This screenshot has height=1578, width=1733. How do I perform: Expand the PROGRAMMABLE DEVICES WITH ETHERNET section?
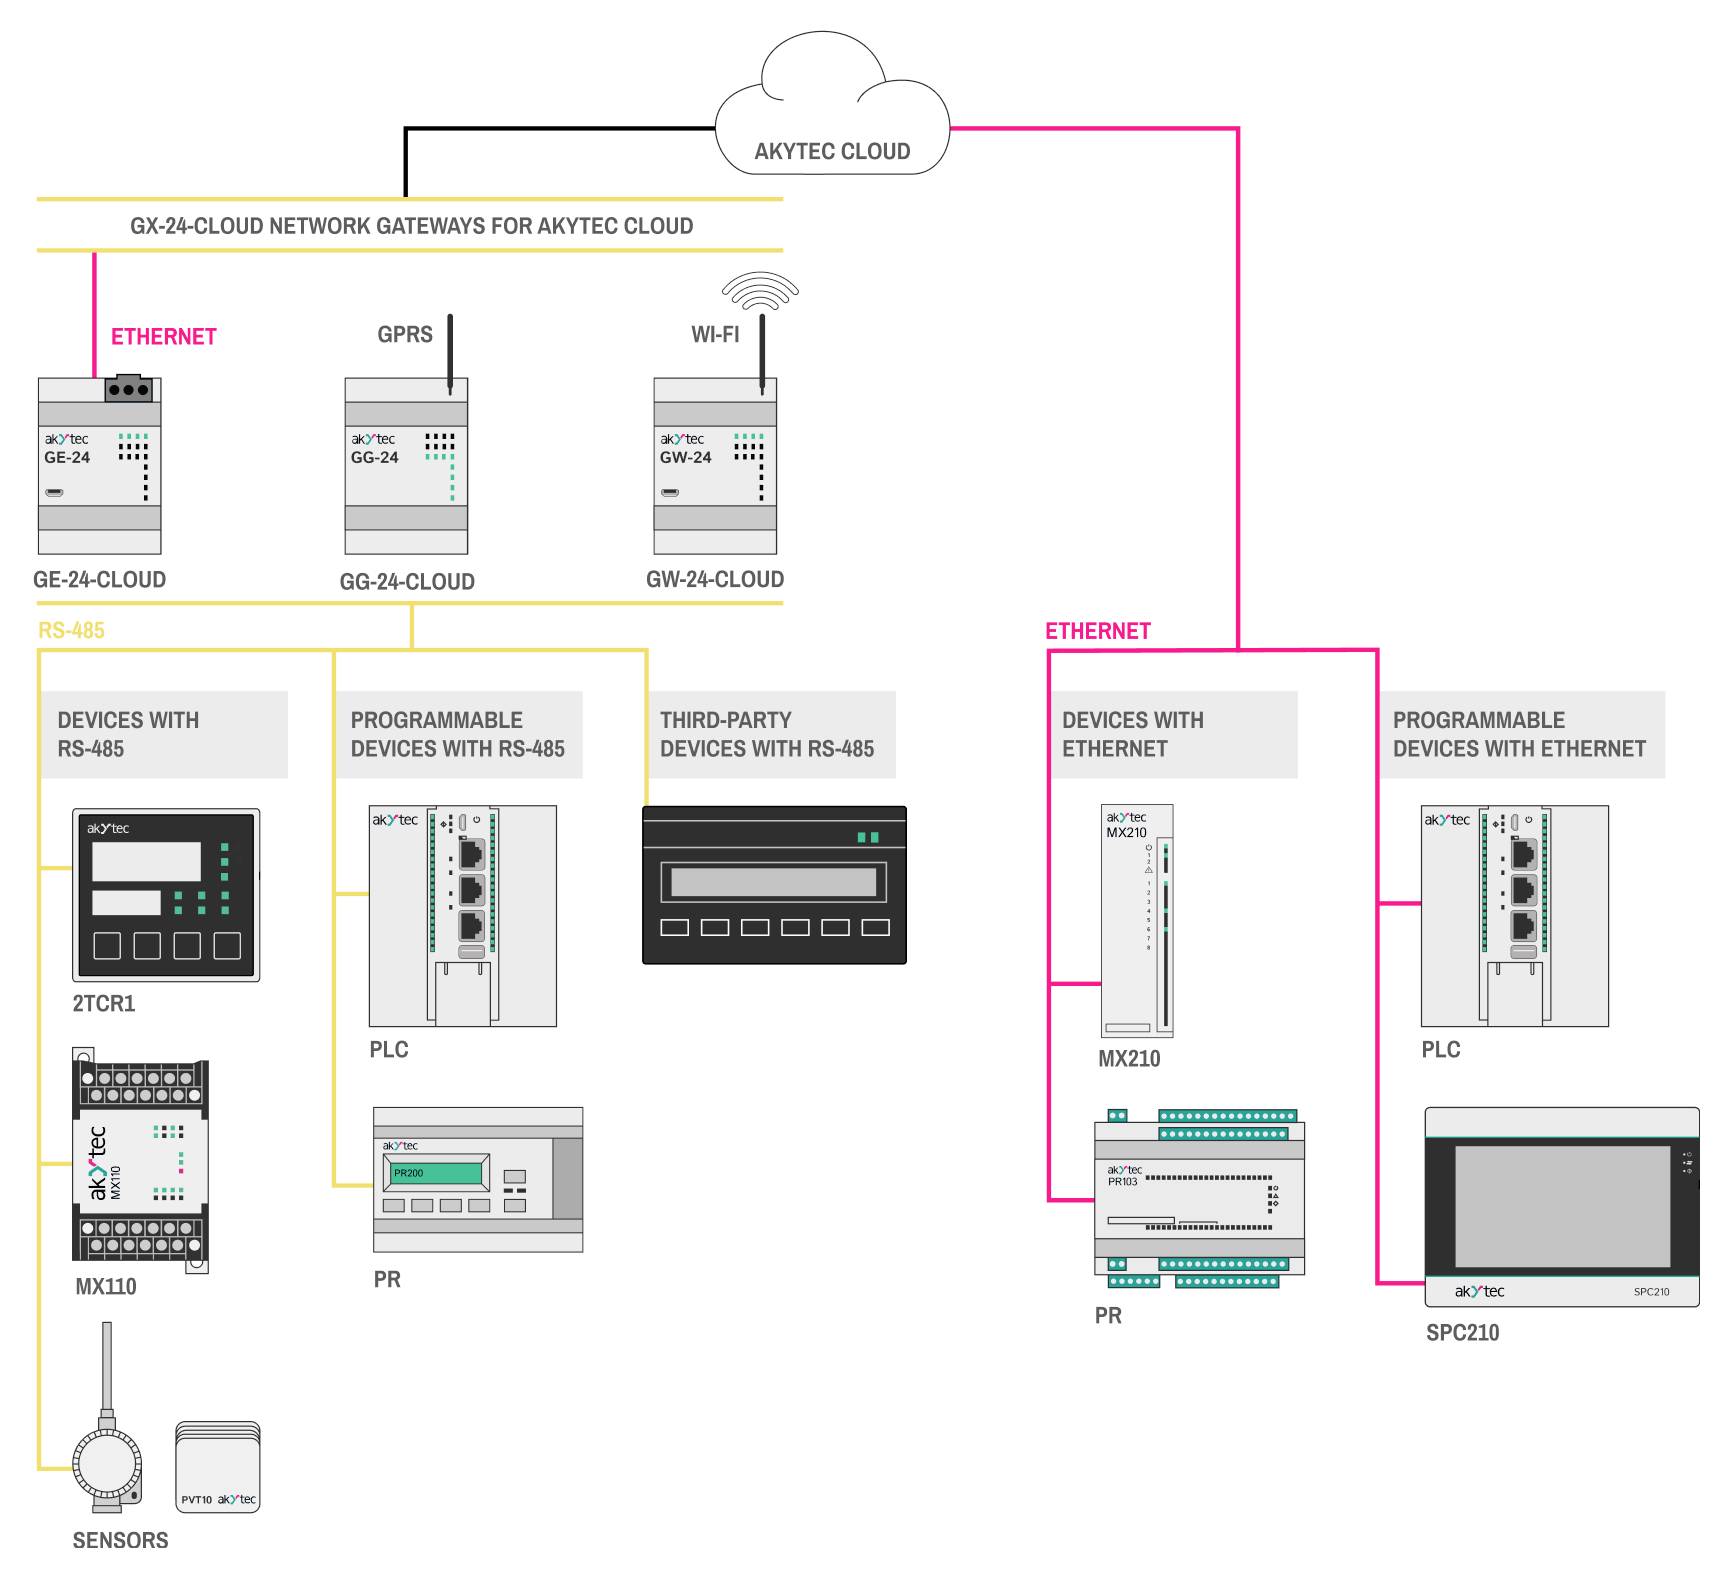coord(1520,733)
